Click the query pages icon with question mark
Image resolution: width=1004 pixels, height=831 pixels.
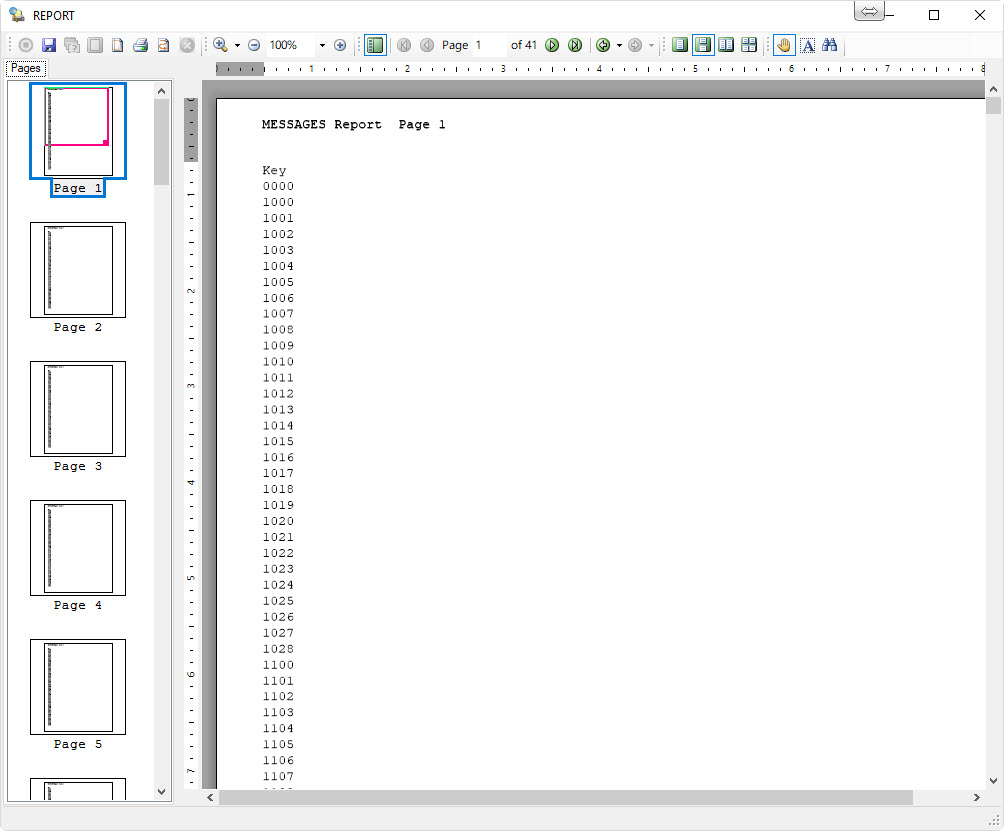pos(72,45)
